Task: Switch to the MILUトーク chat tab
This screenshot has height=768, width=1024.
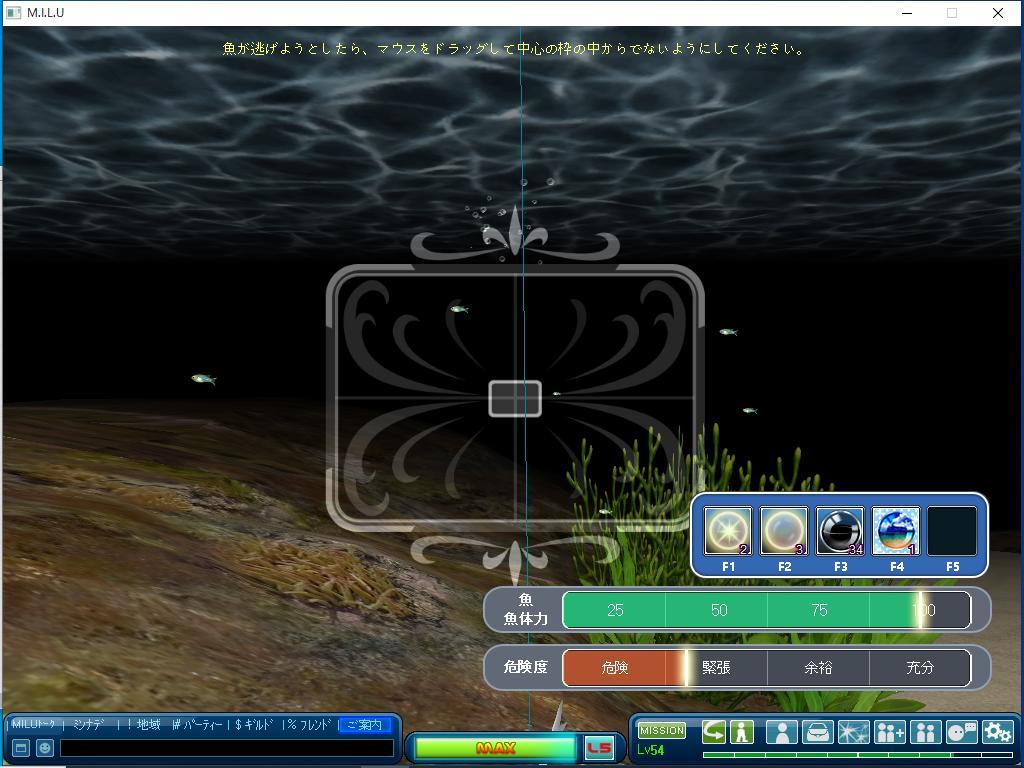Action: pyautogui.click(x=34, y=724)
